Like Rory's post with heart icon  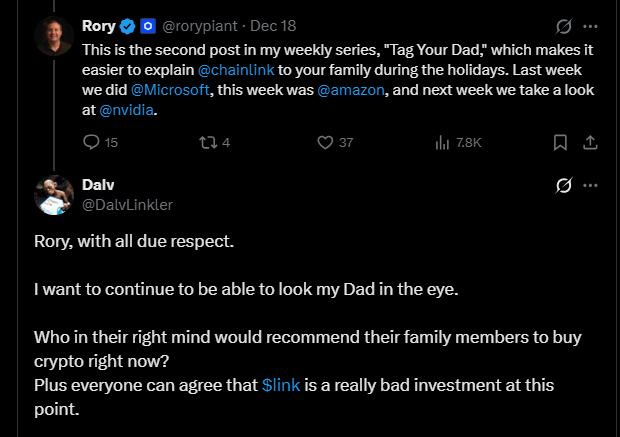[x=324, y=142]
